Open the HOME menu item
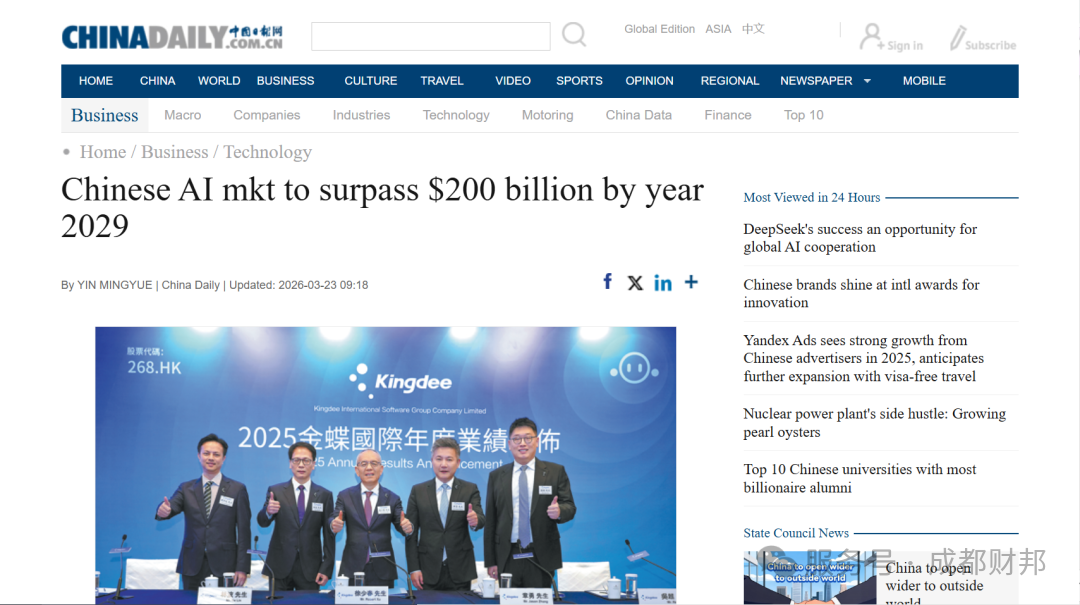This screenshot has width=1080, height=605. tap(96, 81)
